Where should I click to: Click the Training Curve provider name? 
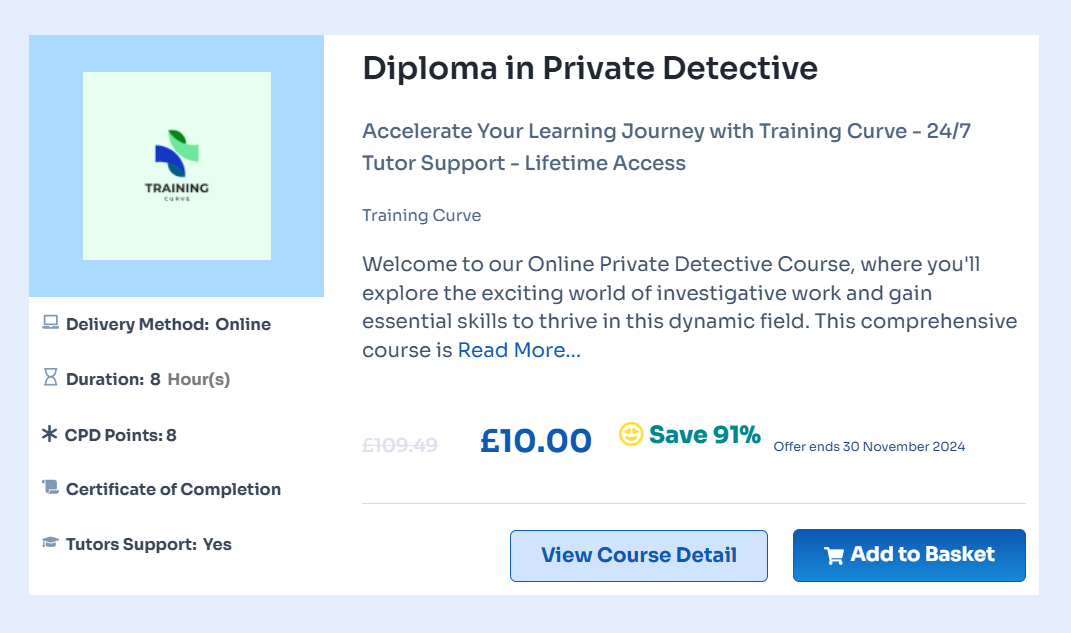[x=421, y=216]
